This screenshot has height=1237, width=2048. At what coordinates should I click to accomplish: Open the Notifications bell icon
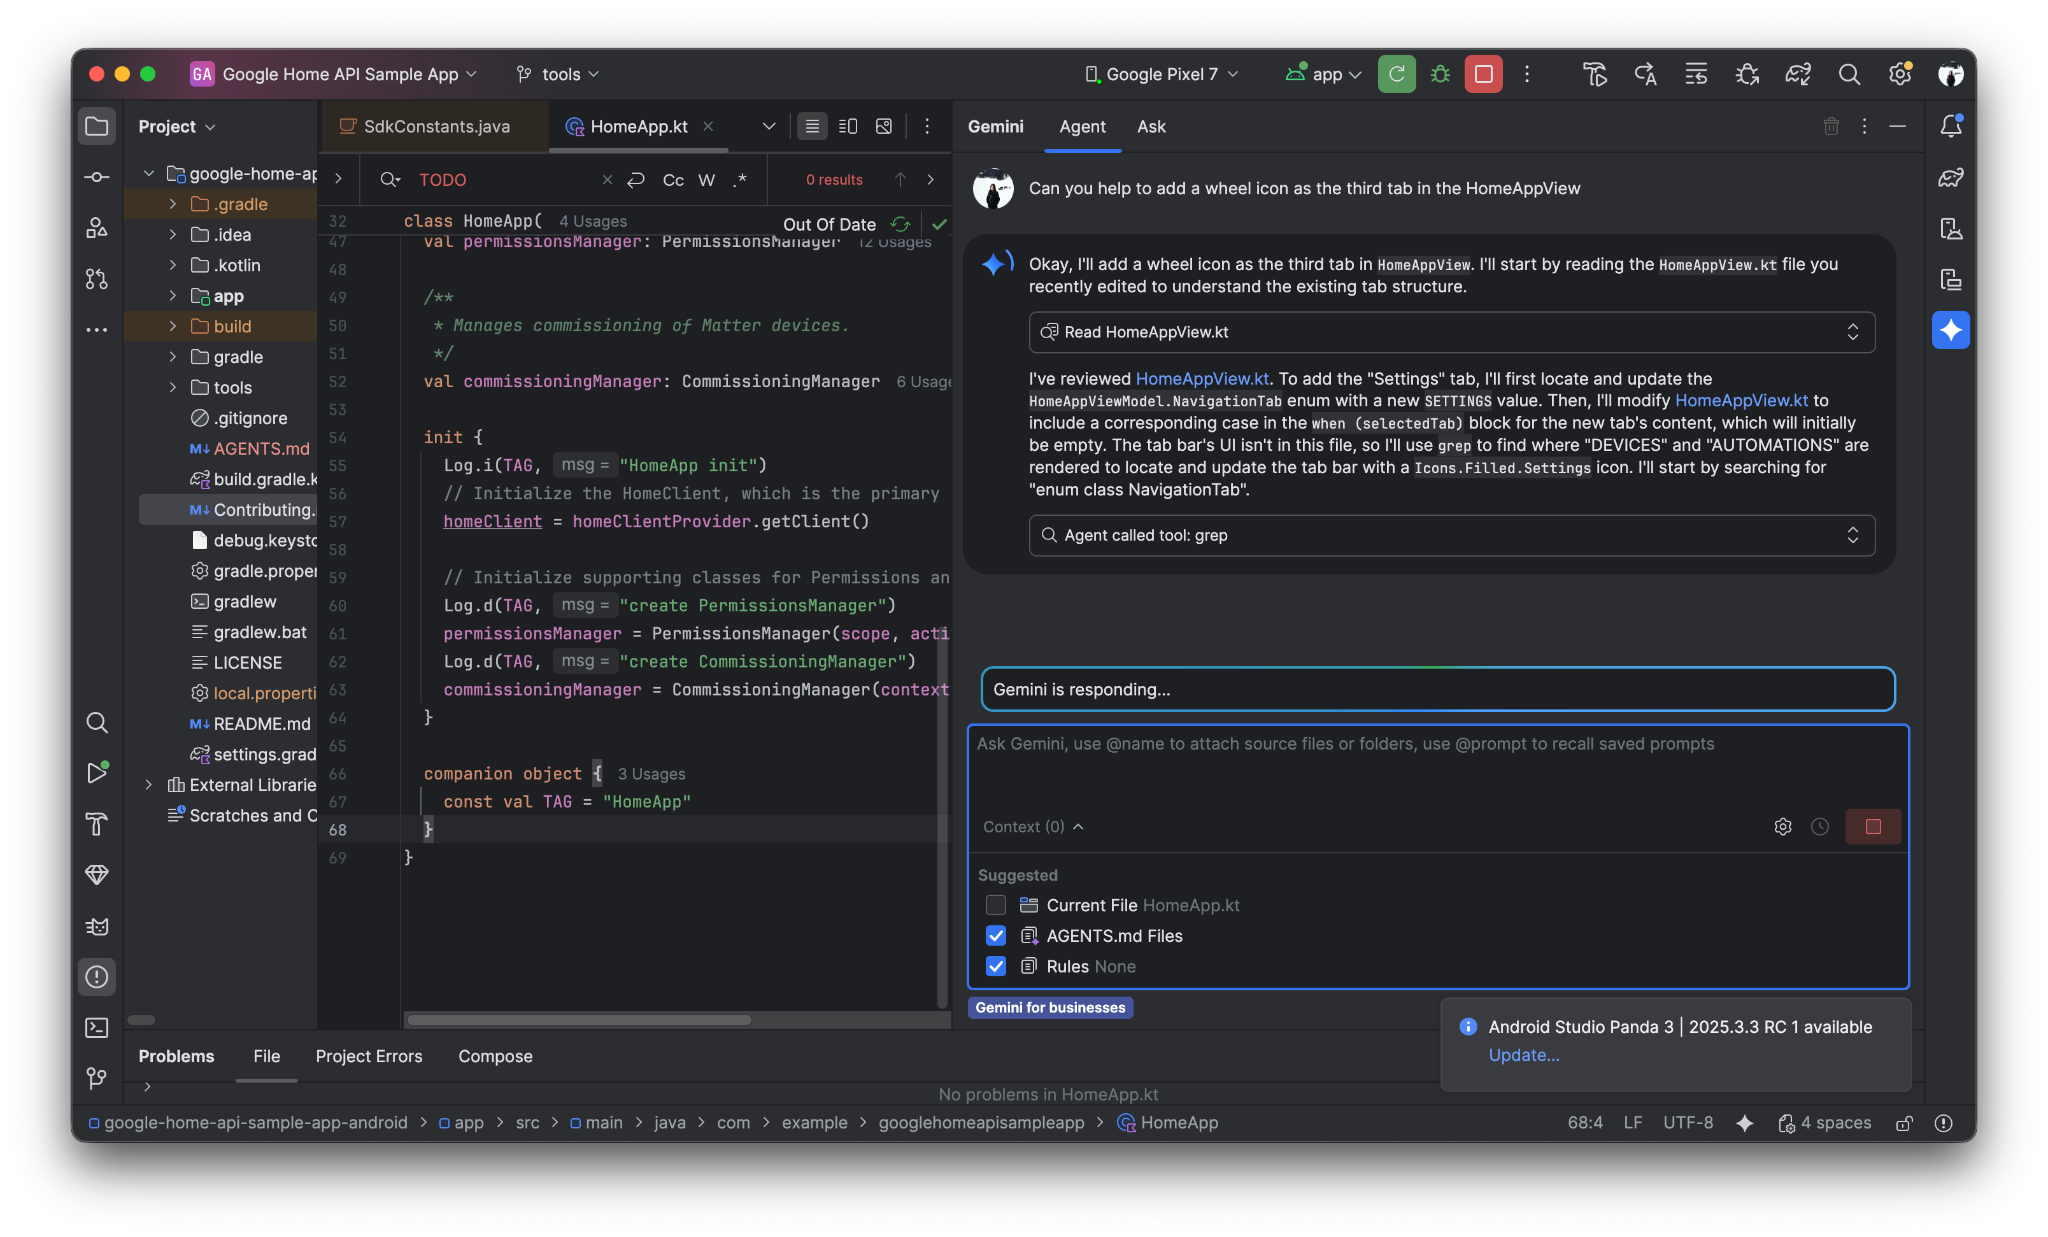pos(1951,126)
